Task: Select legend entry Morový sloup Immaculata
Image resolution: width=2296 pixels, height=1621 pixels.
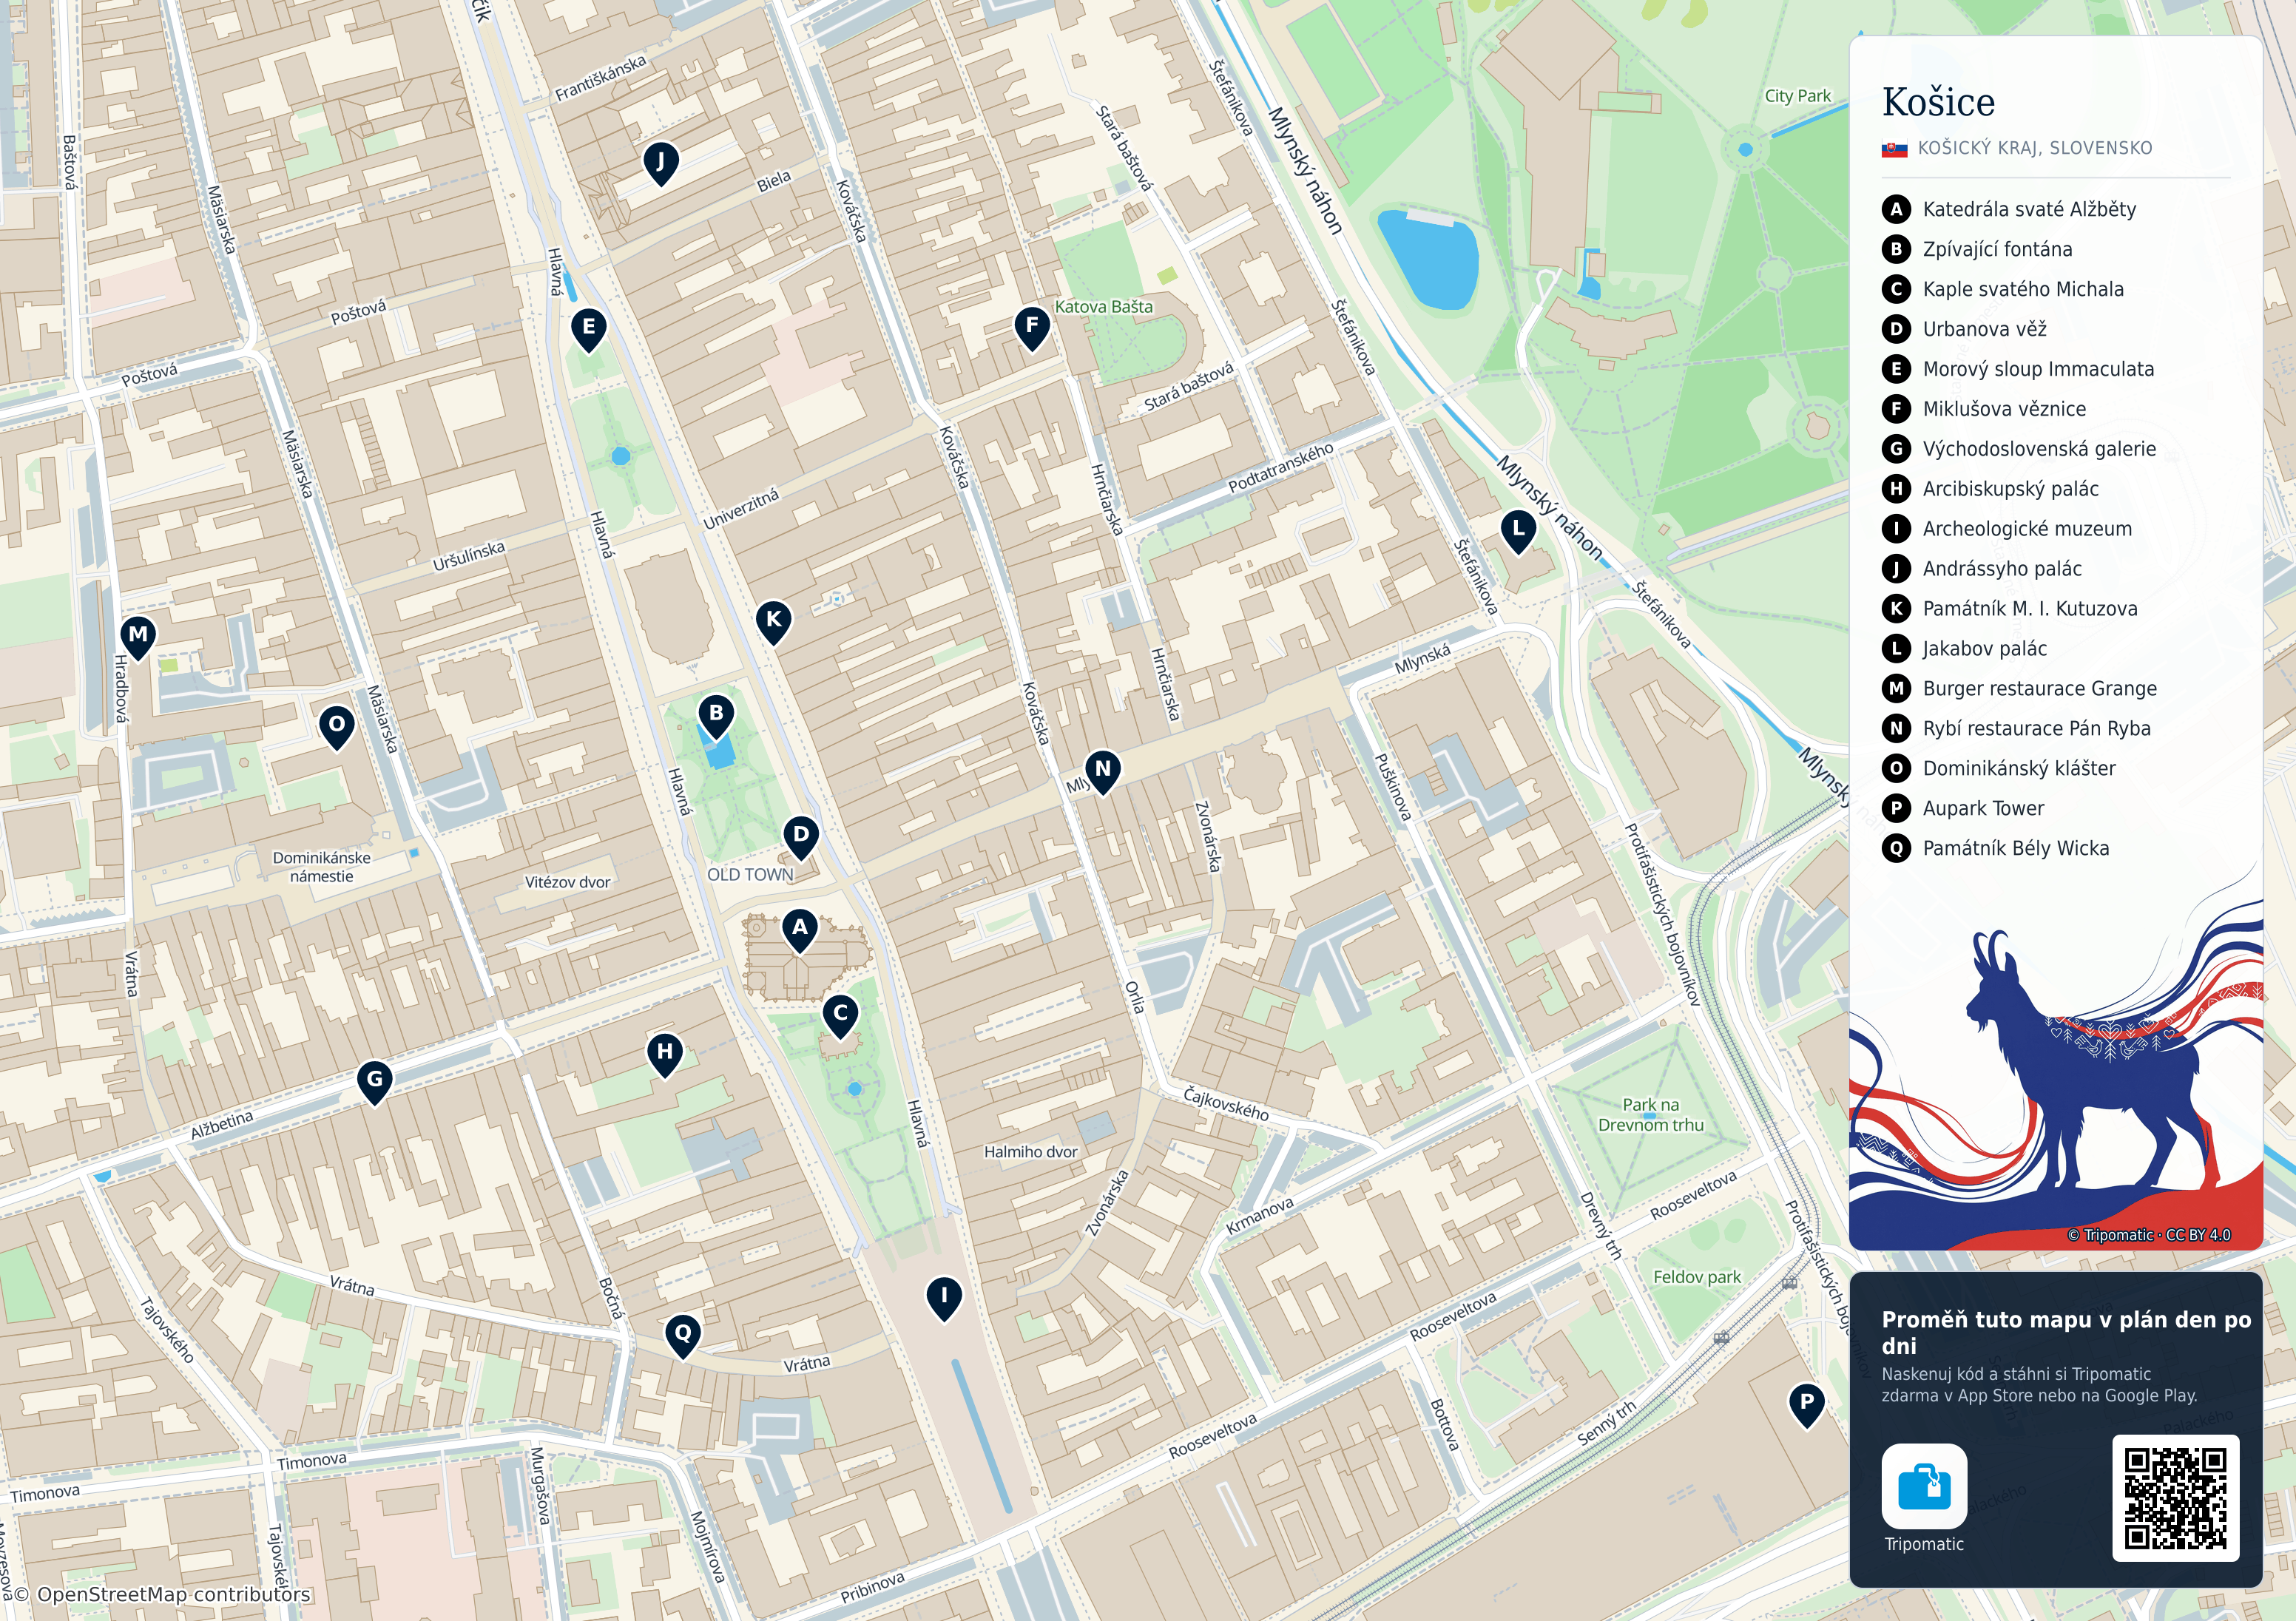Action: [2018, 369]
